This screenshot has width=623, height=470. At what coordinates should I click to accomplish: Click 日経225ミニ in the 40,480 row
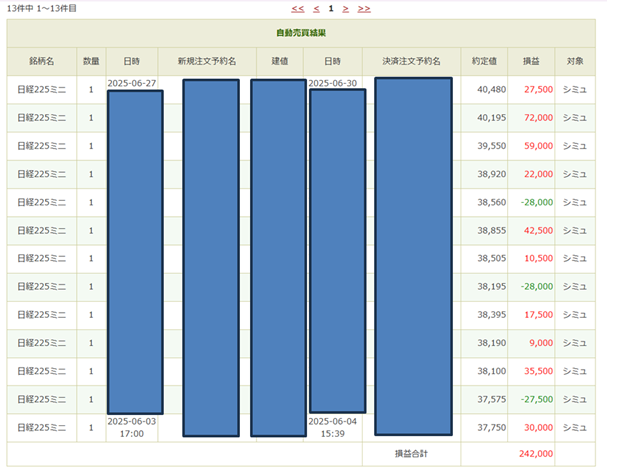point(42,90)
